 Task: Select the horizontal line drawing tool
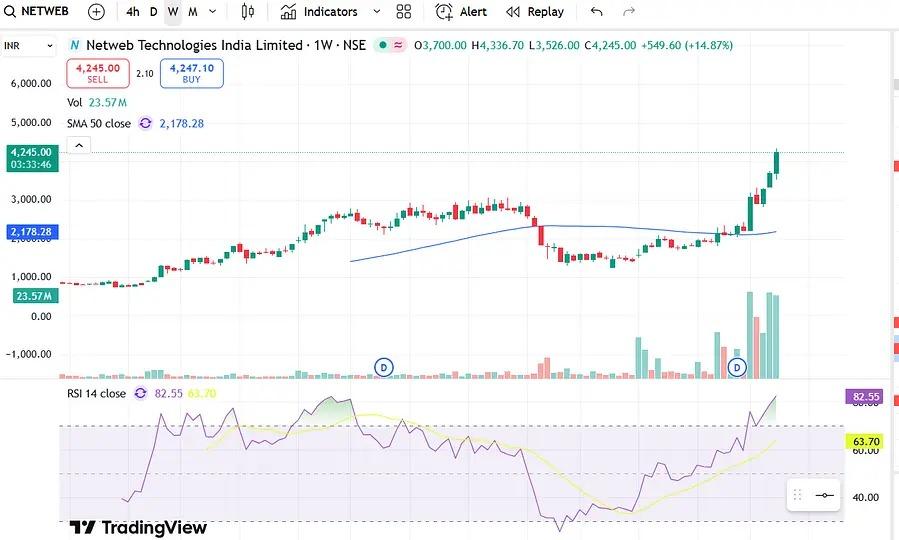[x=824, y=495]
